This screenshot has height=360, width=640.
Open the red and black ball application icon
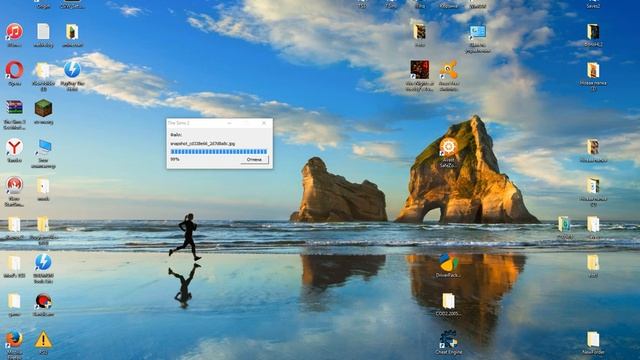click(x=43, y=302)
